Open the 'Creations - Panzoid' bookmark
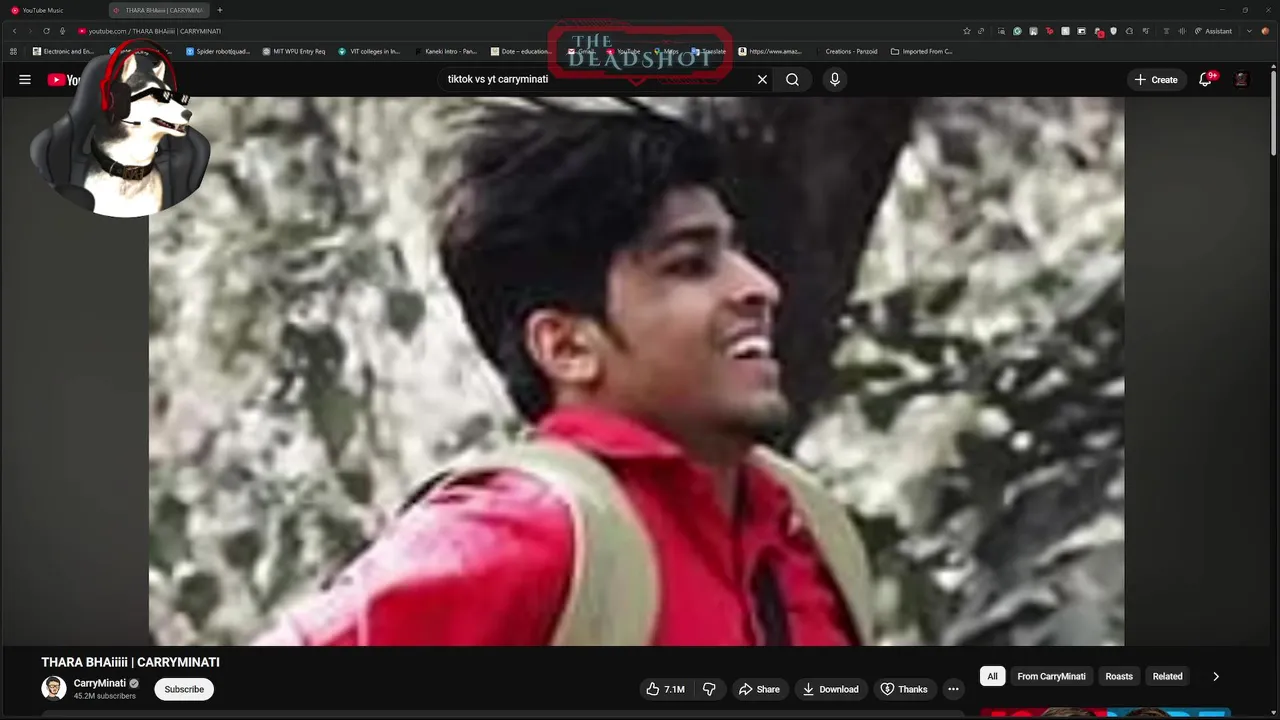This screenshot has height=720, width=1280. point(846,51)
